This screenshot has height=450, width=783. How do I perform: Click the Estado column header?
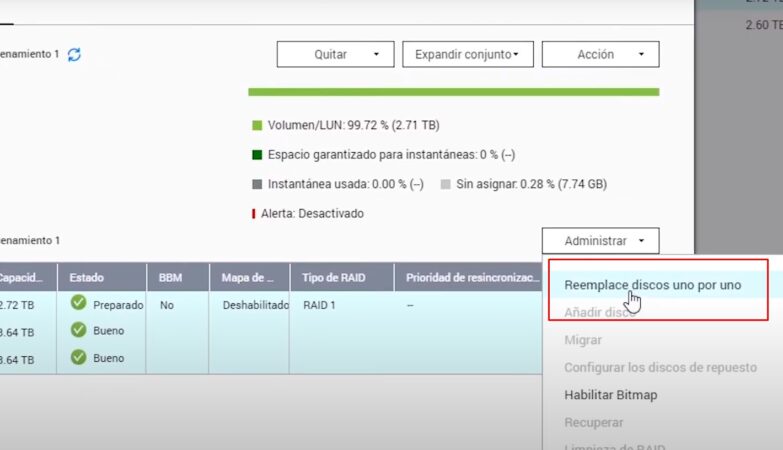pos(102,277)
